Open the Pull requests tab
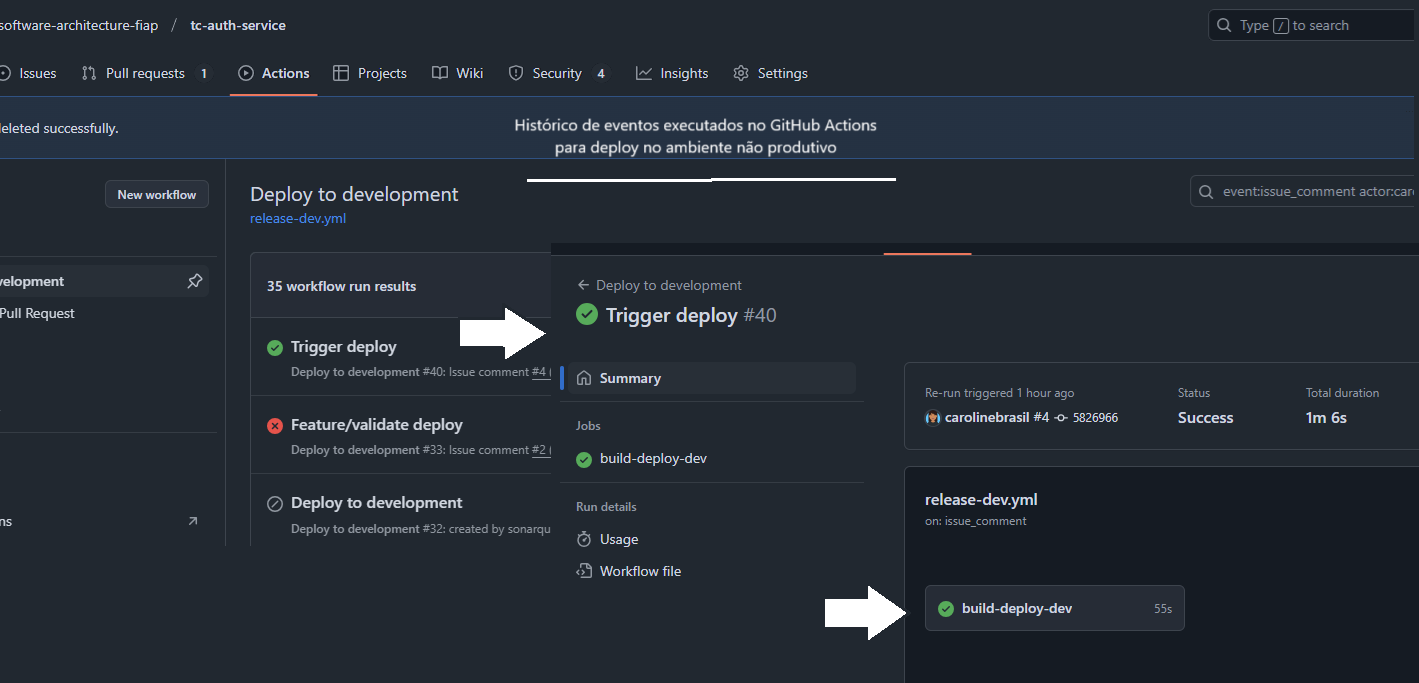The height and width of the screenshot is (683, 1419). pos(145,73)
